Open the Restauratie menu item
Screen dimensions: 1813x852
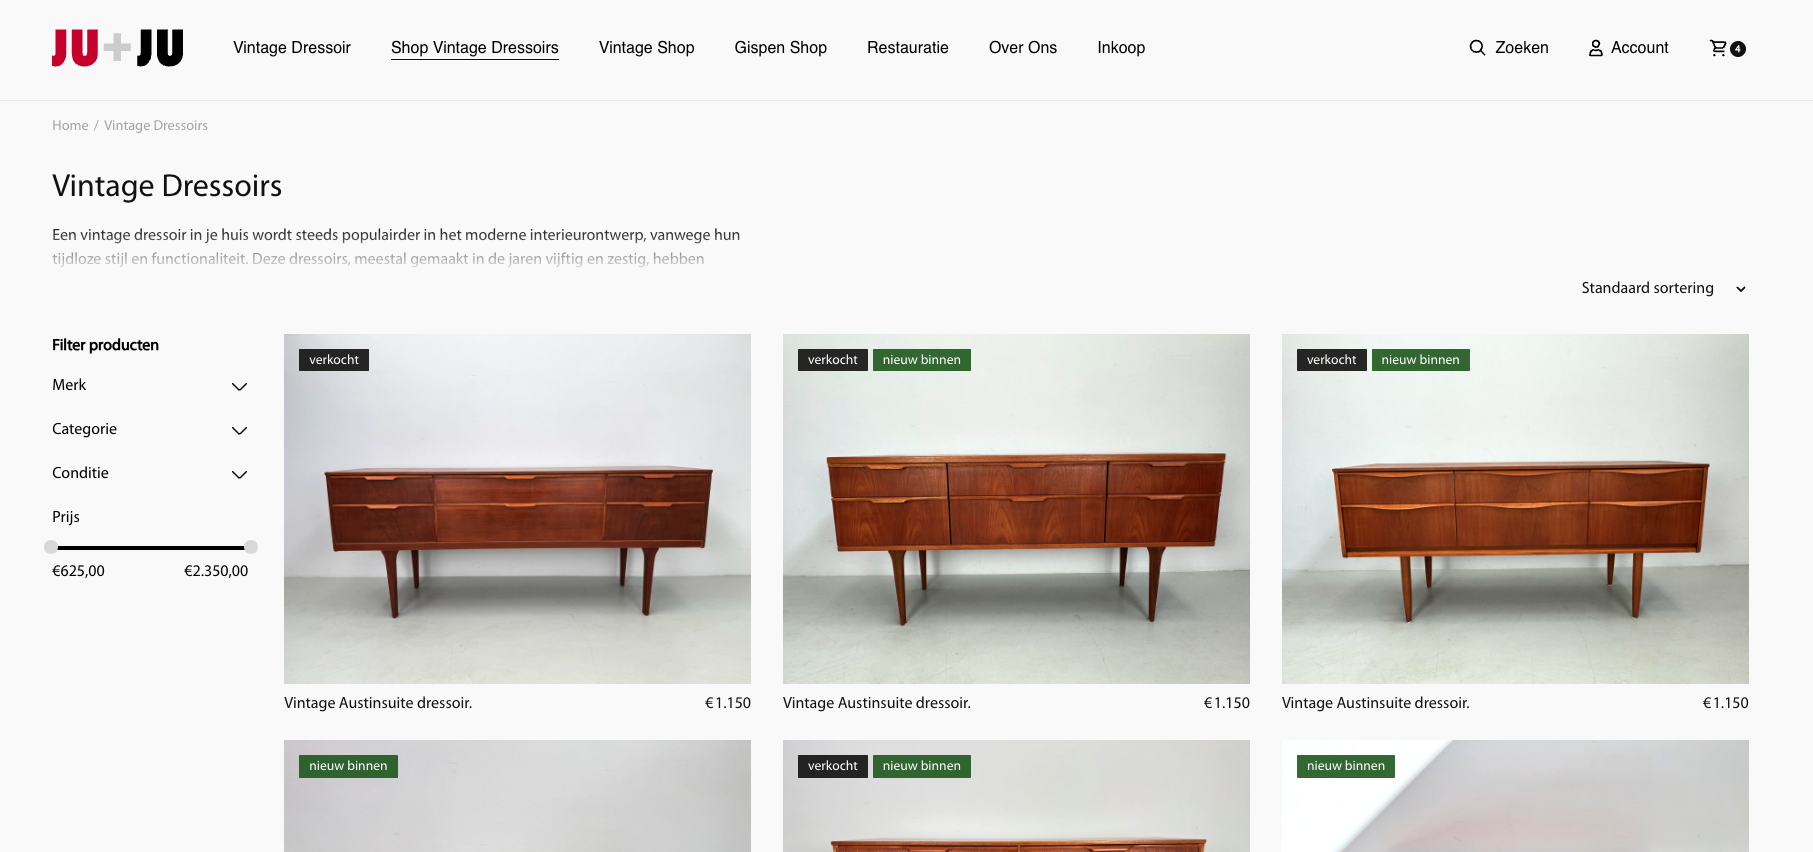tap(907, 48)
